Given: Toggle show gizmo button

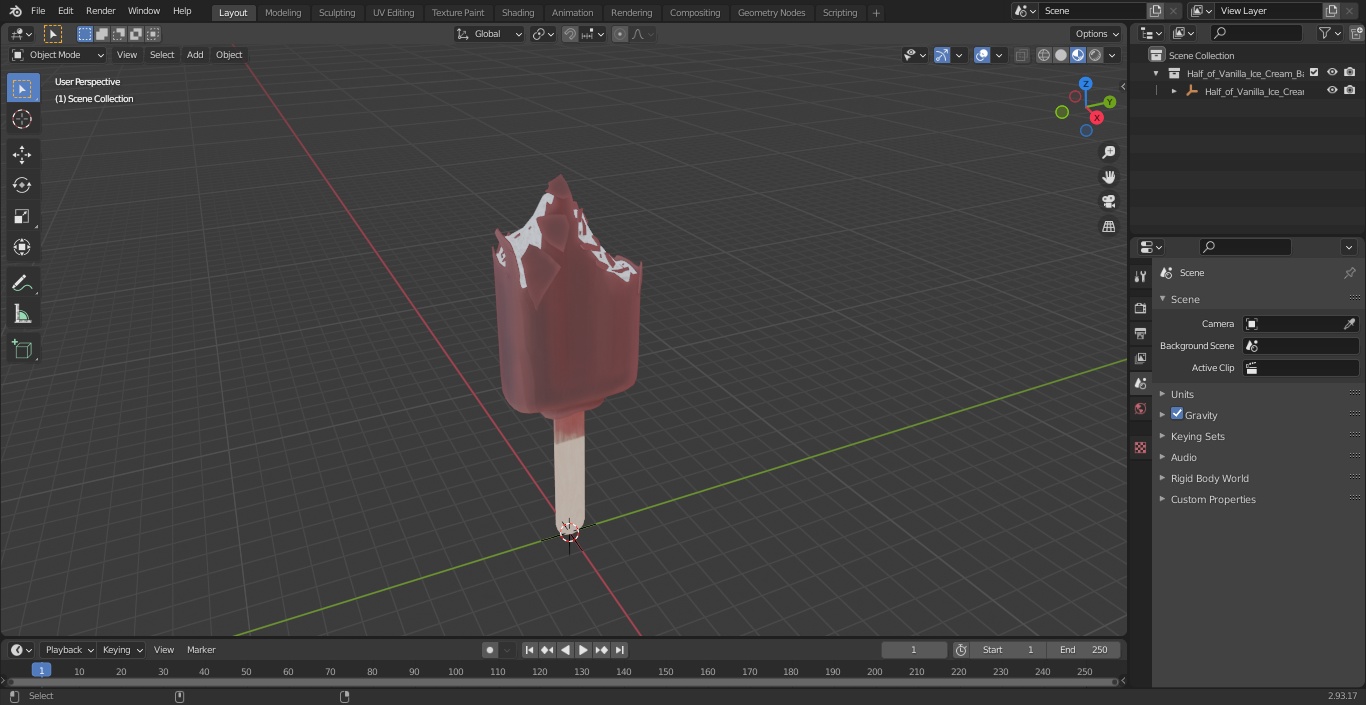Looking at the screenshot, I should pyautogui.click(x=942, y=55).
